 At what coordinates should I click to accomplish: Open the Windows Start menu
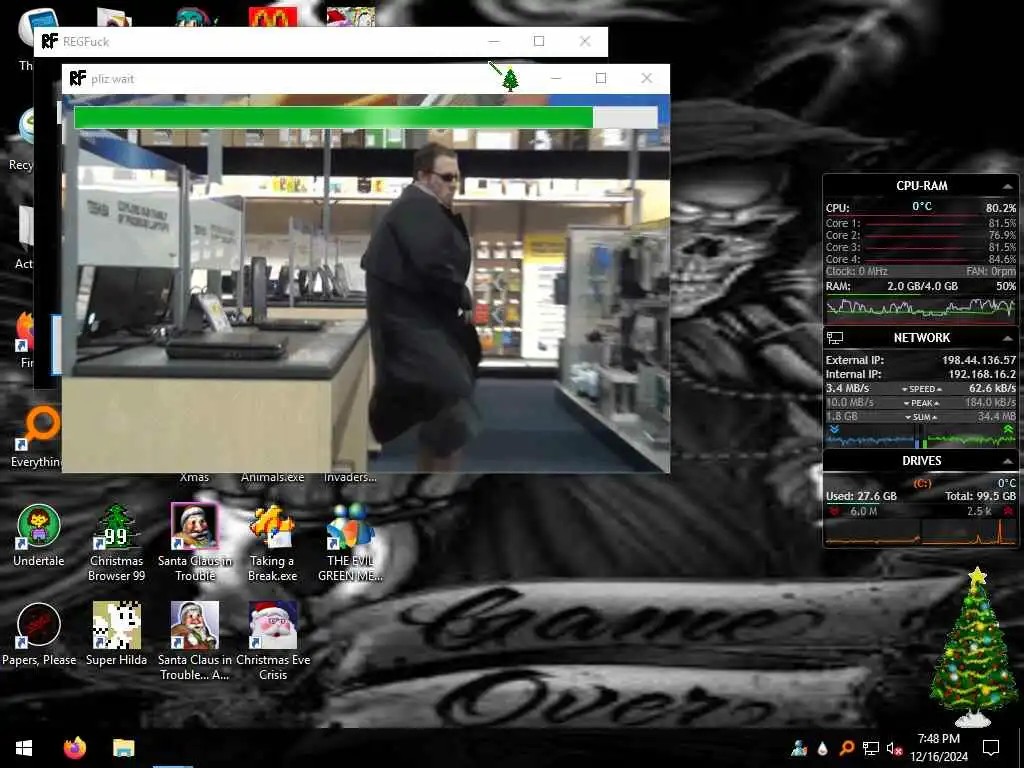[x=24, y=748]
